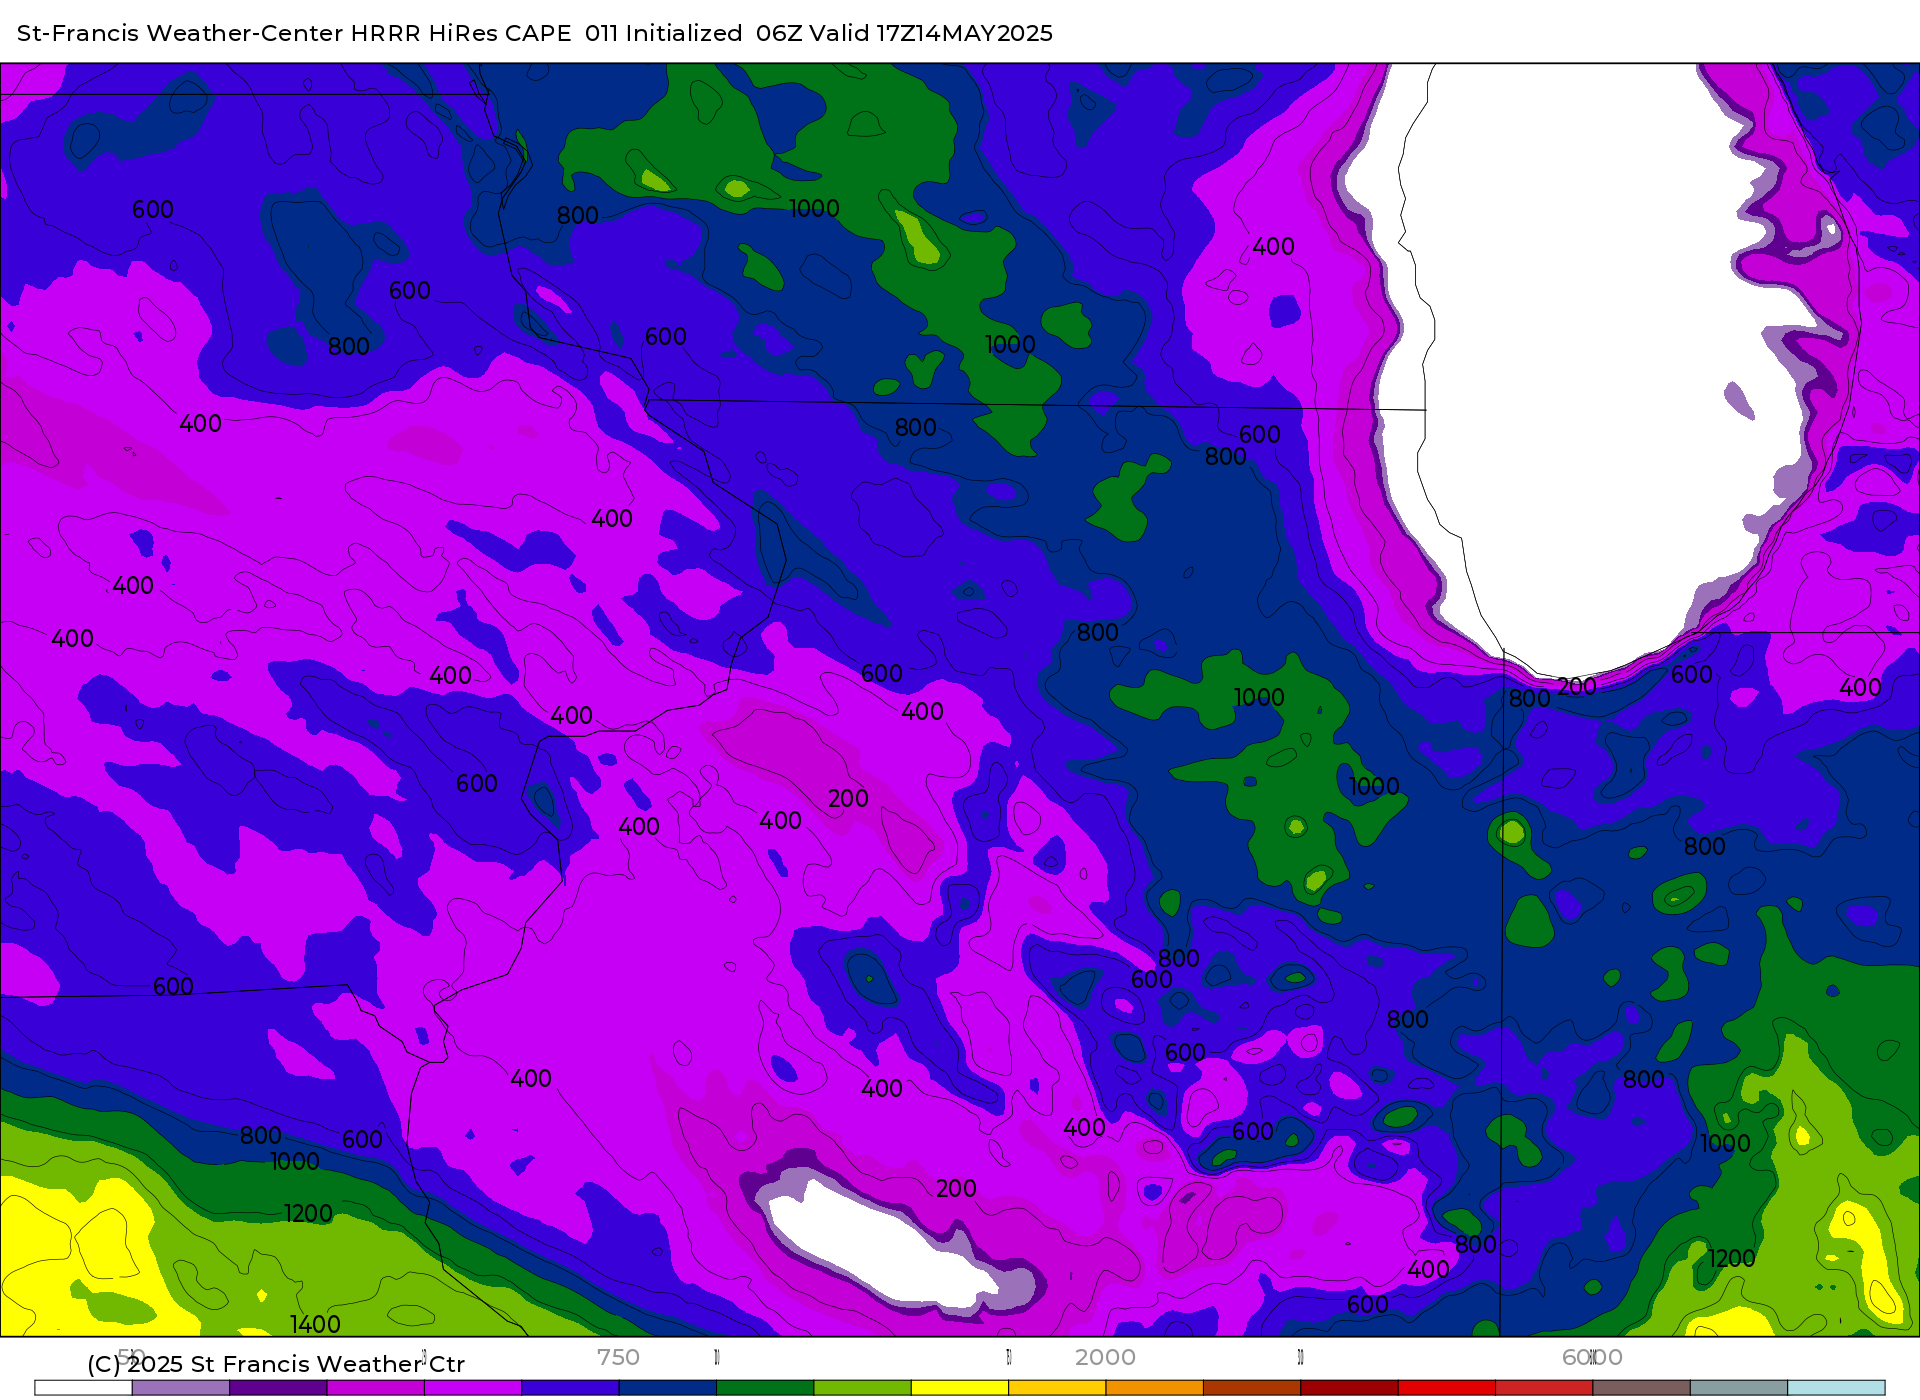1920x1400 pixels.
Task: Click the '(C) 2025 St Francis Weather Ctr' copyright
Action: coord(276,1364)
